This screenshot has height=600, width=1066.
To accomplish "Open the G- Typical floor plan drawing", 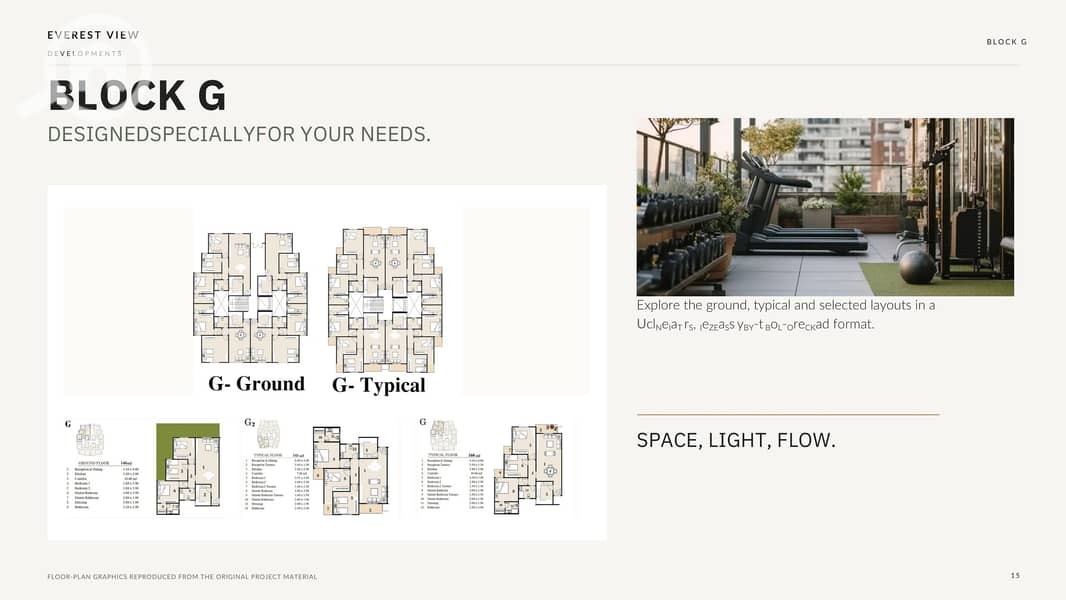I will pyautogui.click(x=385, y=298).
